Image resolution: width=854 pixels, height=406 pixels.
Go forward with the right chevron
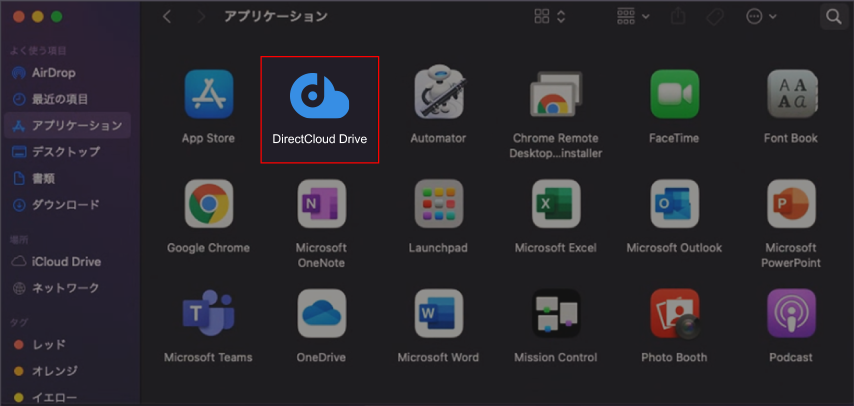pyautogui.click(x=202, y=17)
